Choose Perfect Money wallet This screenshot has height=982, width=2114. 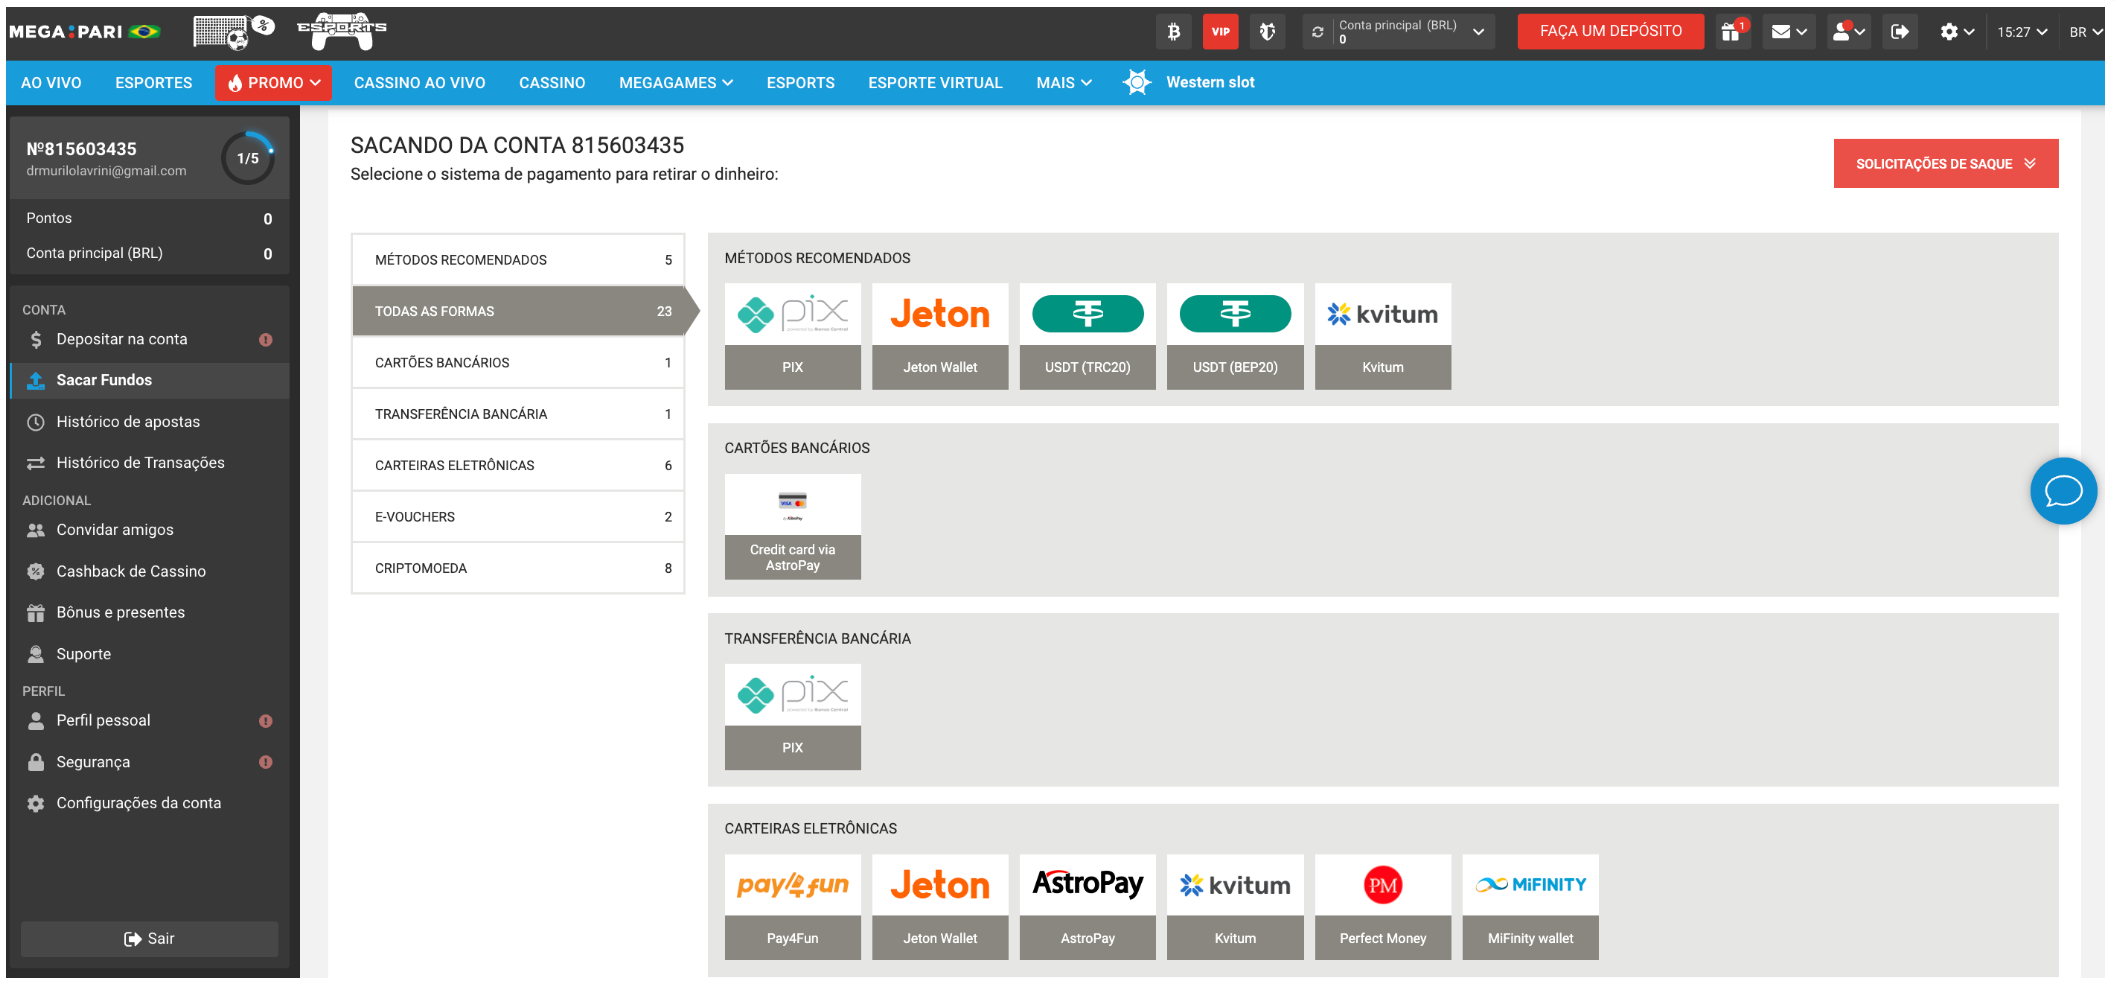click(x=1382, y=907)
